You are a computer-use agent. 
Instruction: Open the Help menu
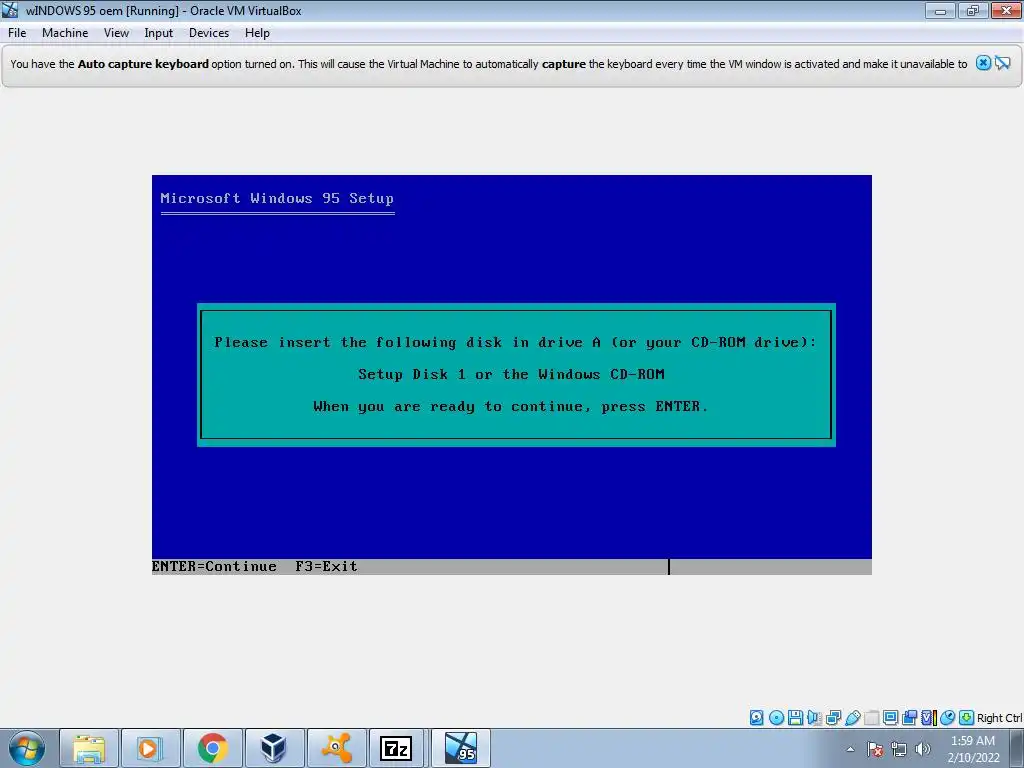pos(257,33)
